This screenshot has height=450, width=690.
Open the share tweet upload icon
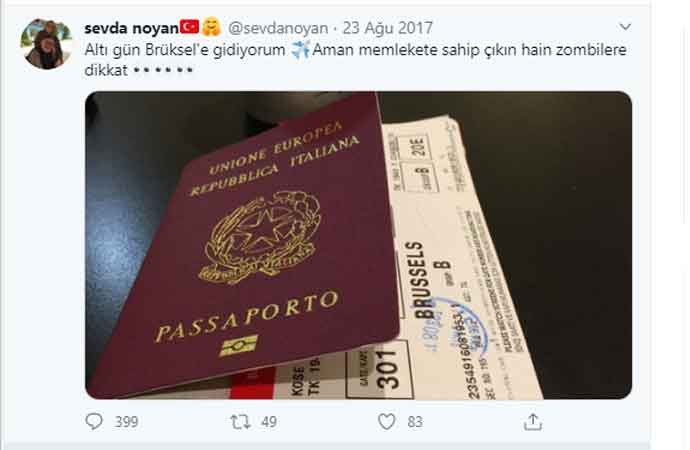(533, 421)
